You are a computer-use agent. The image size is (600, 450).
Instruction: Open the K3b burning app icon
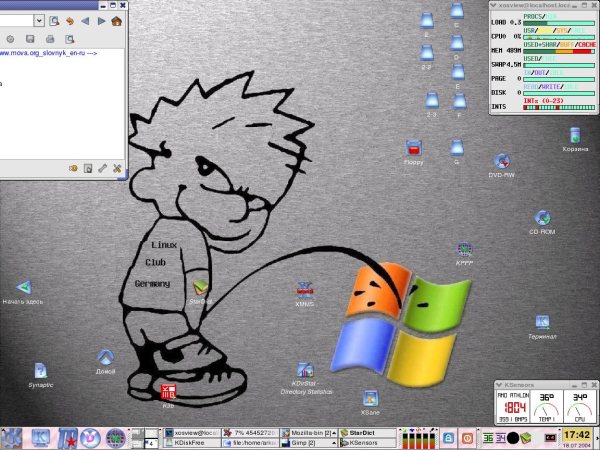pos(168,392)
